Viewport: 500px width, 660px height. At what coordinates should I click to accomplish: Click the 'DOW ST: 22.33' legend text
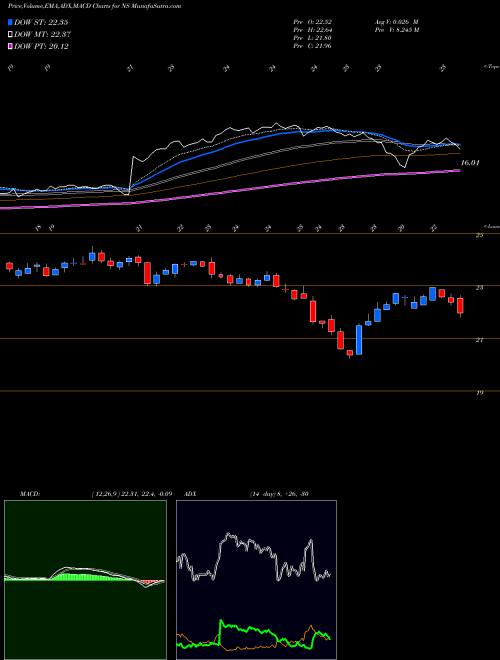click(41, 22)
